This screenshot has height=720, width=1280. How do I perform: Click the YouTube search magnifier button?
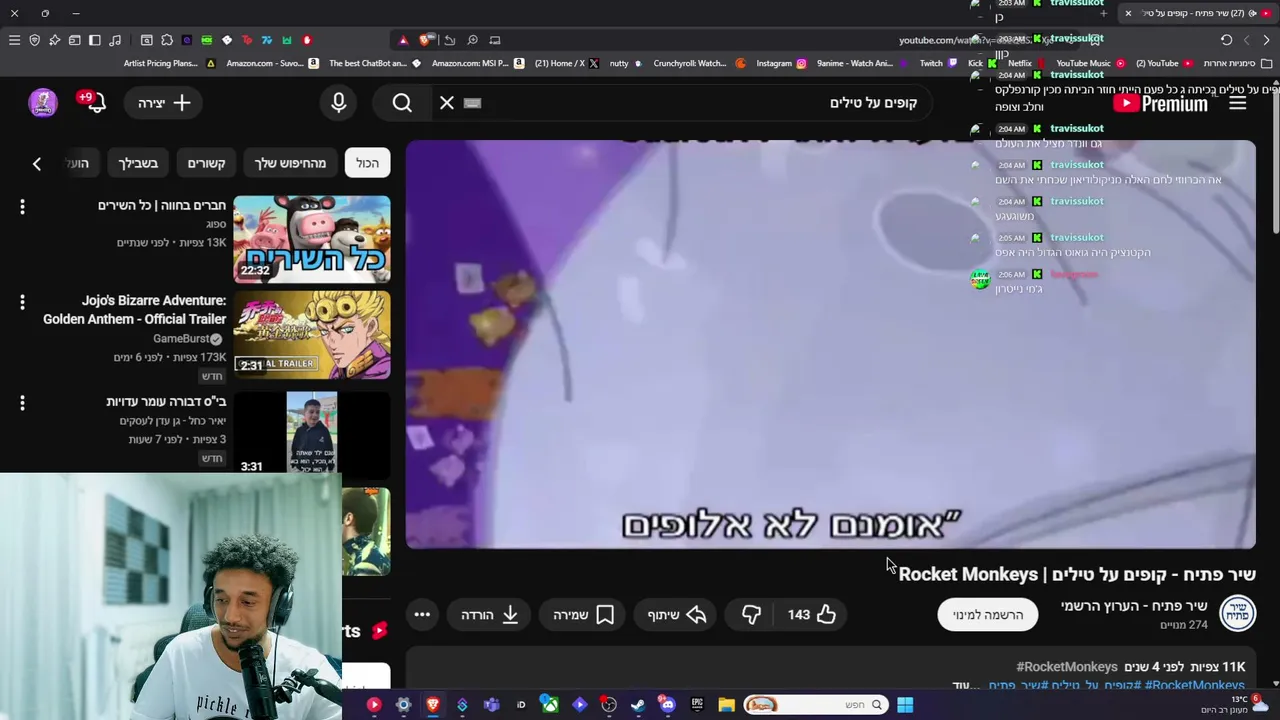[x=402, y=102]
